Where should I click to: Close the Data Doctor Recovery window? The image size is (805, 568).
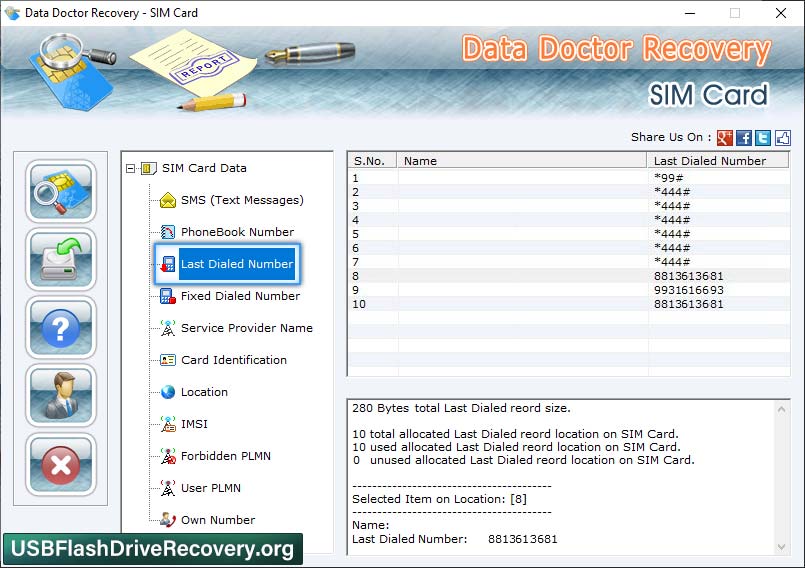[x=781, y=13]
